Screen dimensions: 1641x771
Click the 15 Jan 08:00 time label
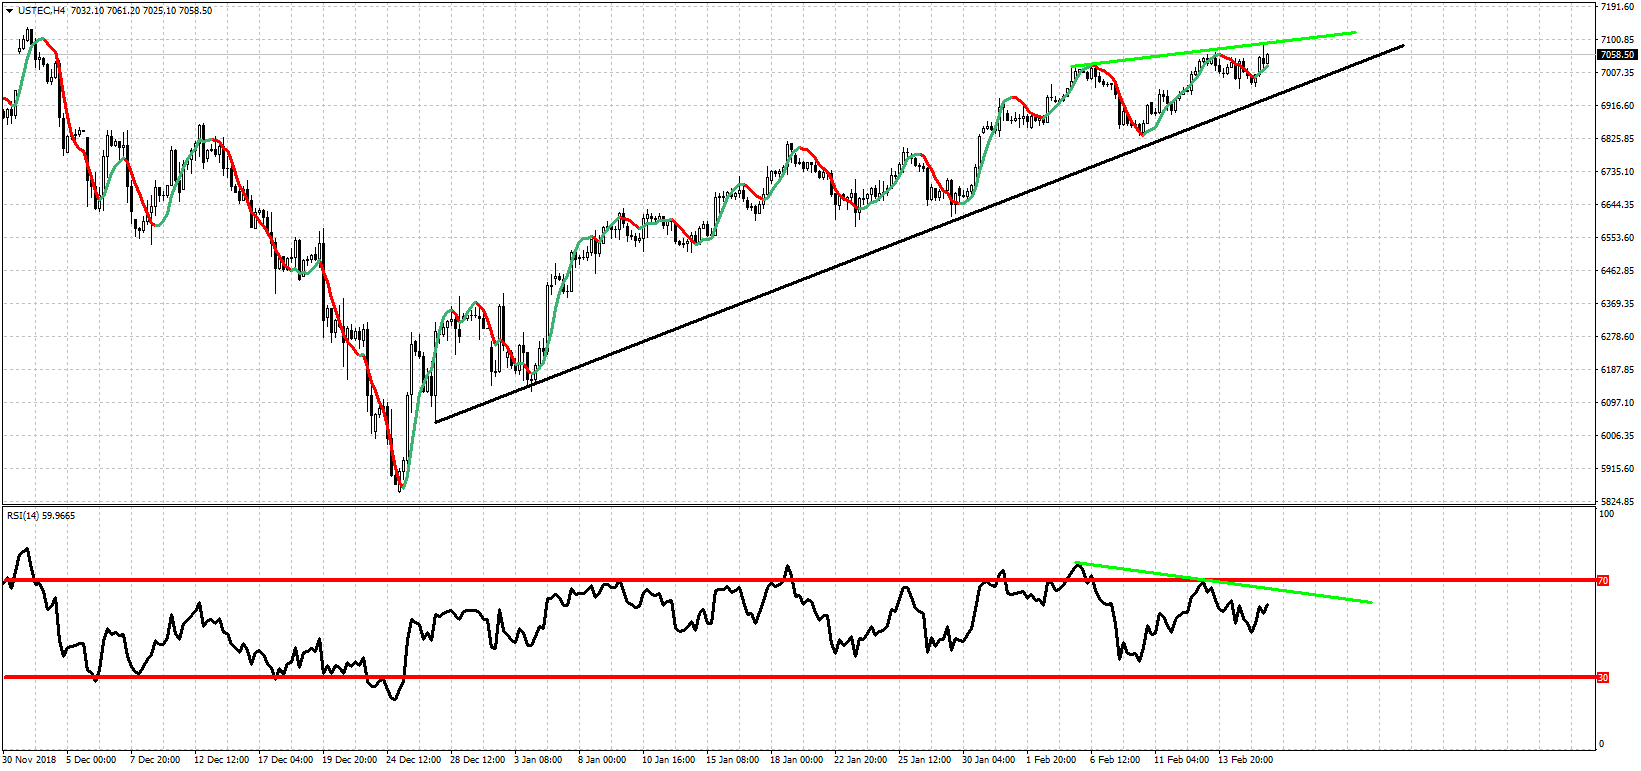pyautogui.click(x=732, y=760)
